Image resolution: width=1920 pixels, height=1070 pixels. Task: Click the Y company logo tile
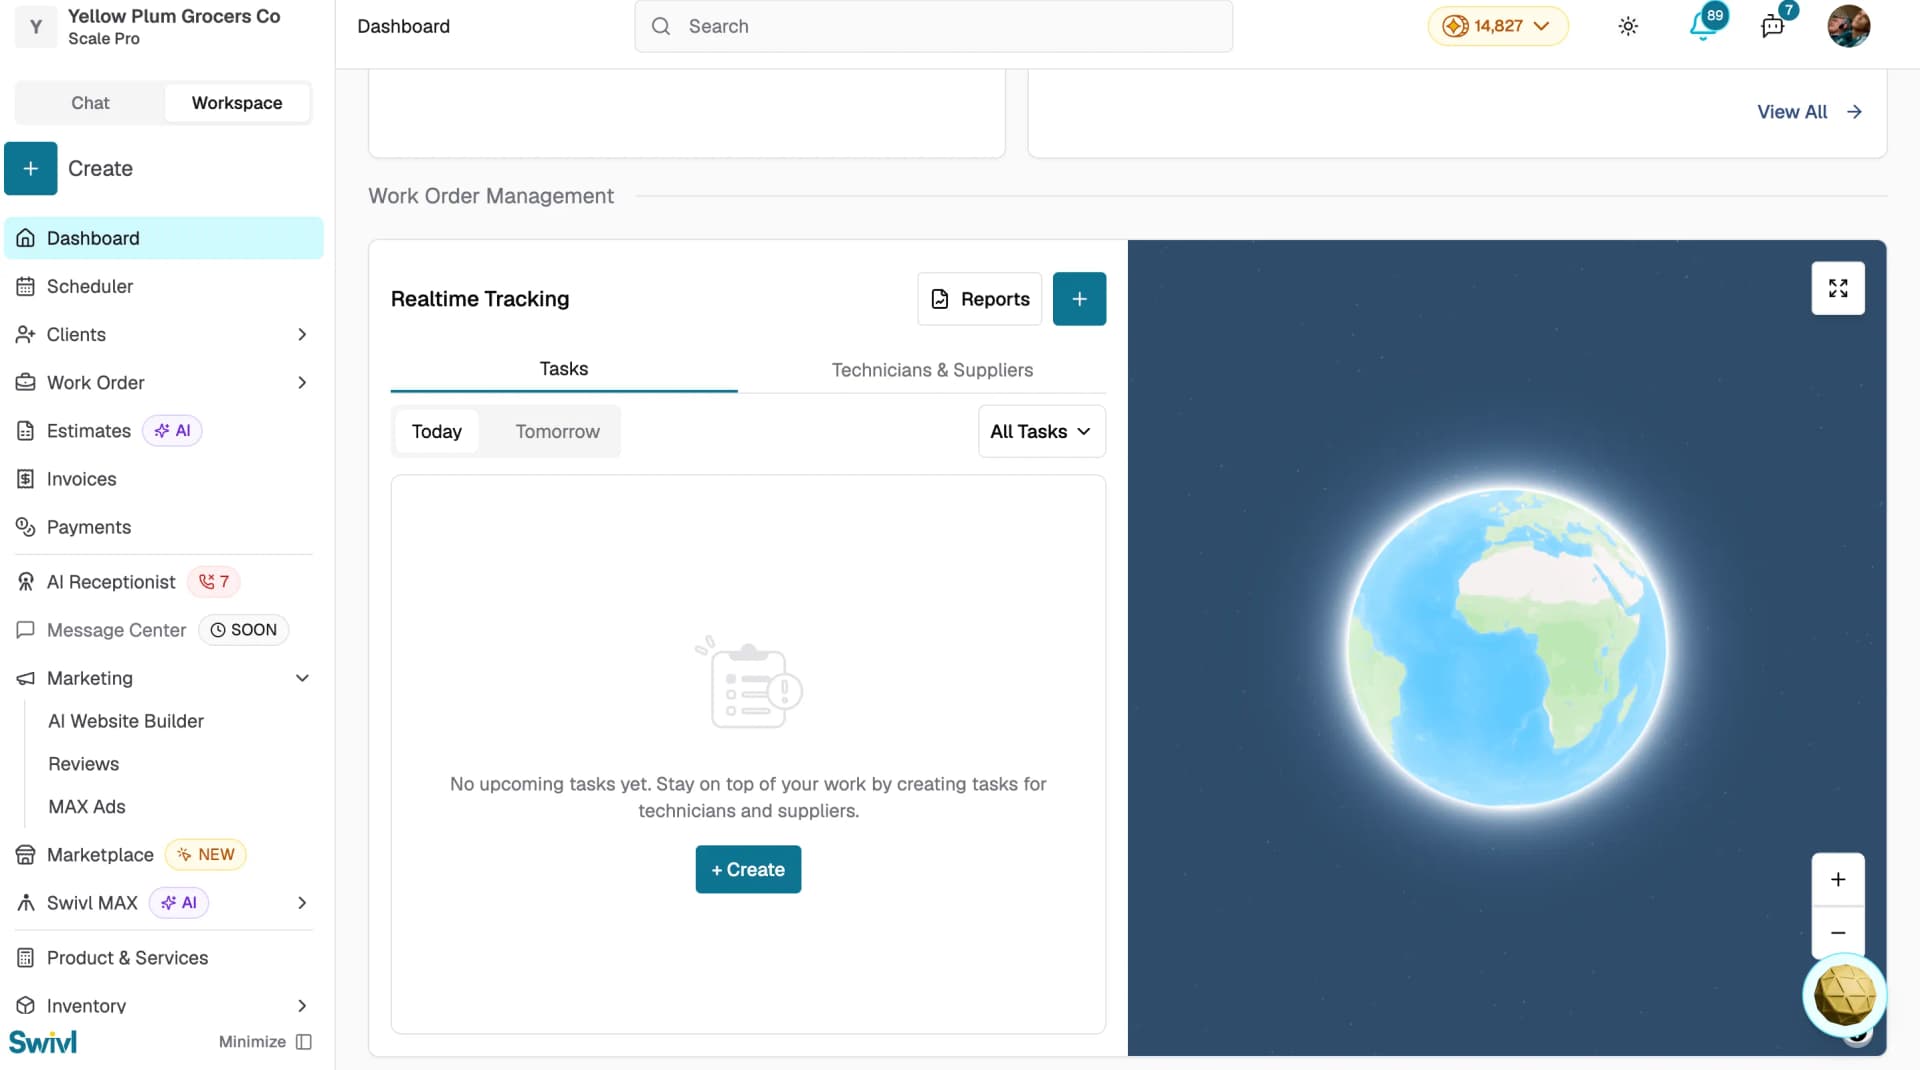tap(36, 27)
